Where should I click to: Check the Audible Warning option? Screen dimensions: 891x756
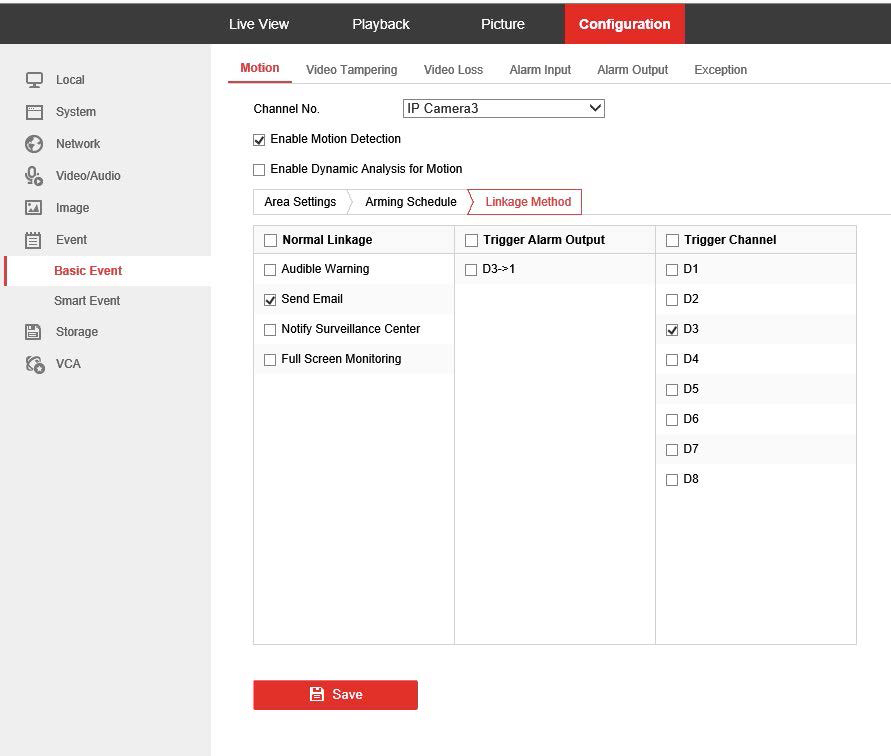point(270,270)
